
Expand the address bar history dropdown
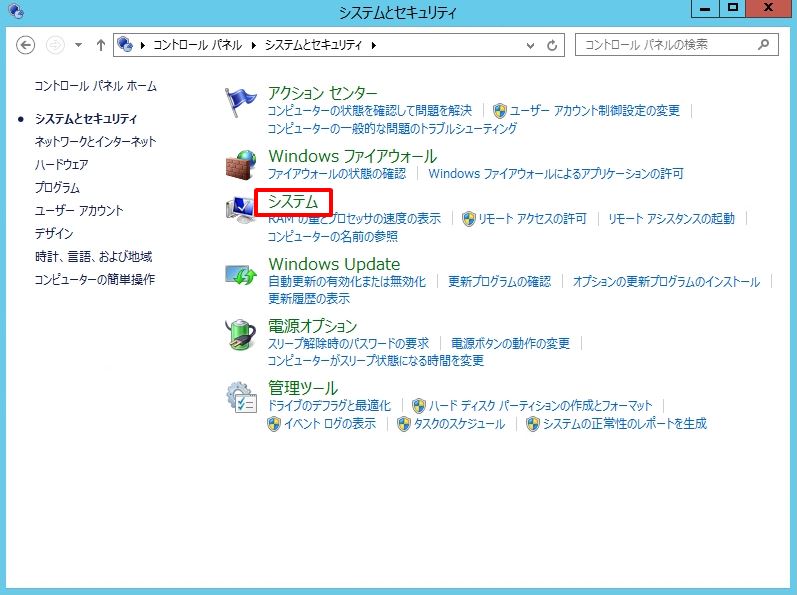530,46
